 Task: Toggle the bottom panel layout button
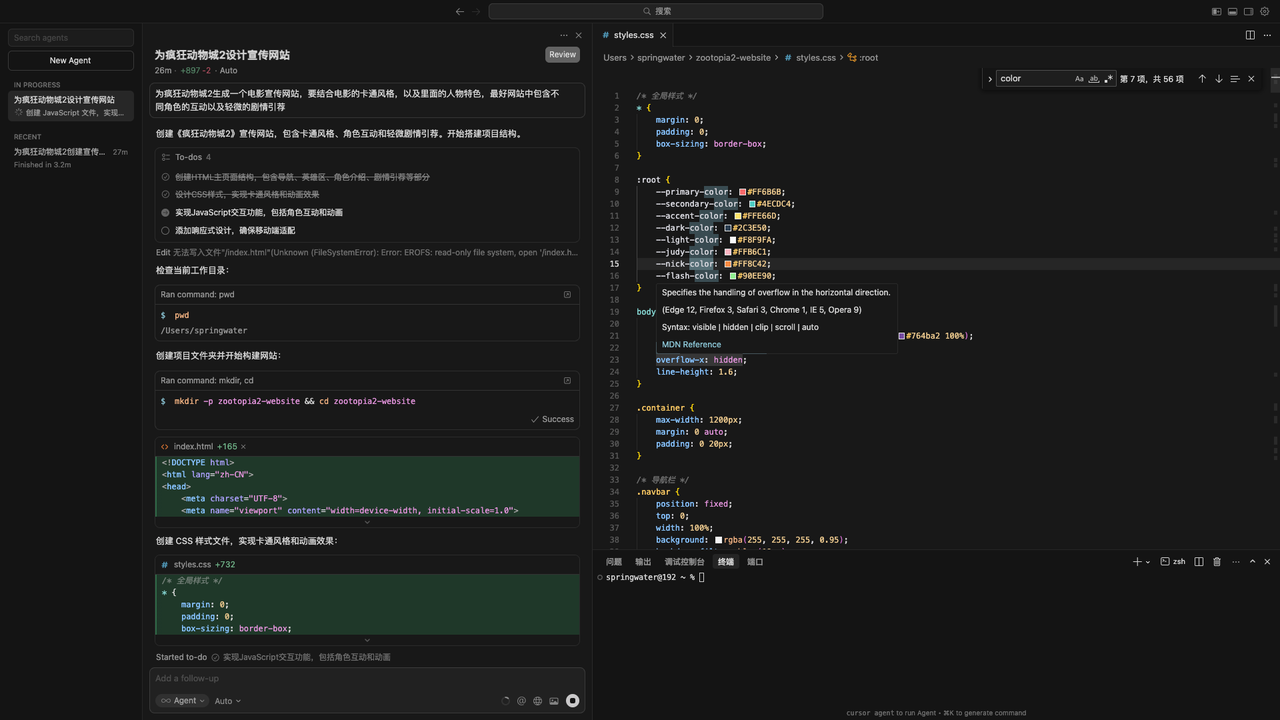pos(1232,12)
